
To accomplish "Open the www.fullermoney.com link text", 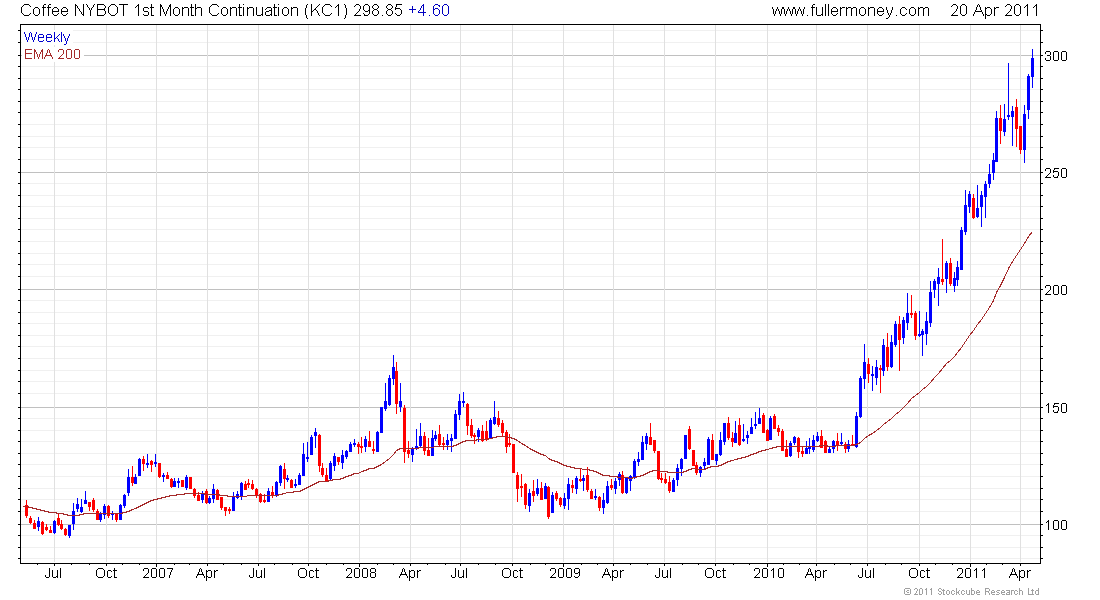I will (850, 11).
